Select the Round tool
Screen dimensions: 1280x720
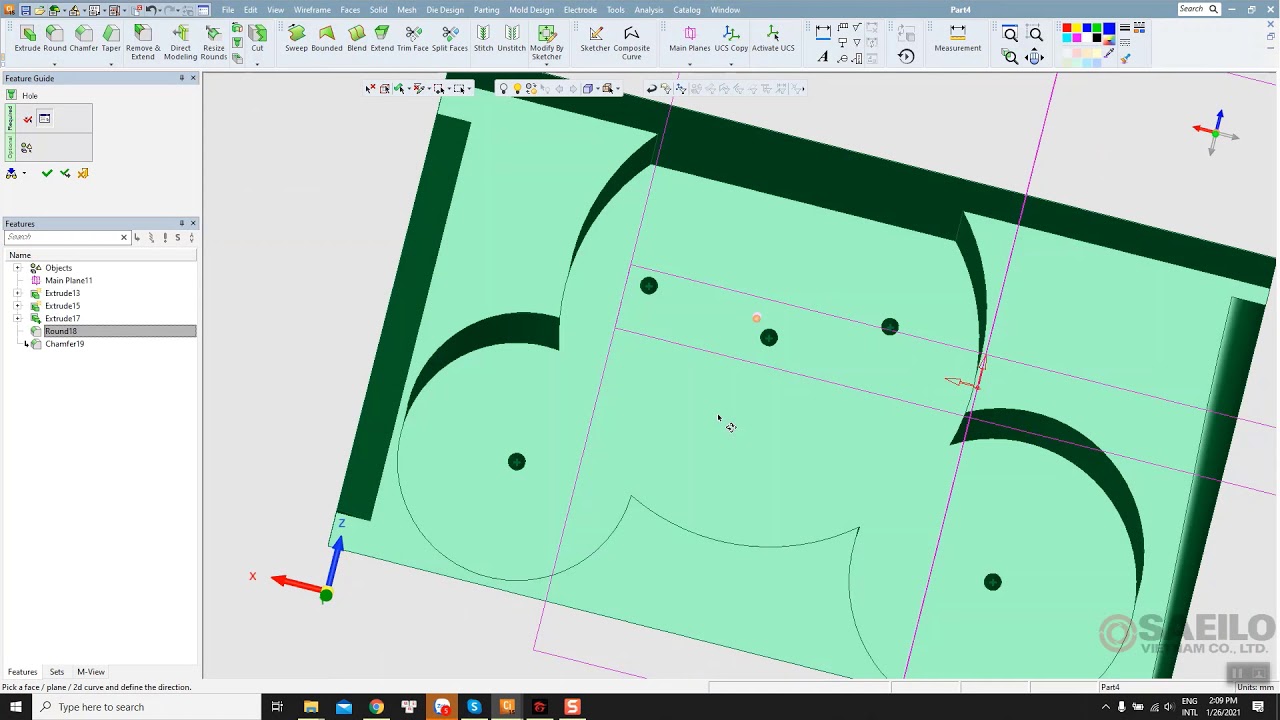(55, 39)
